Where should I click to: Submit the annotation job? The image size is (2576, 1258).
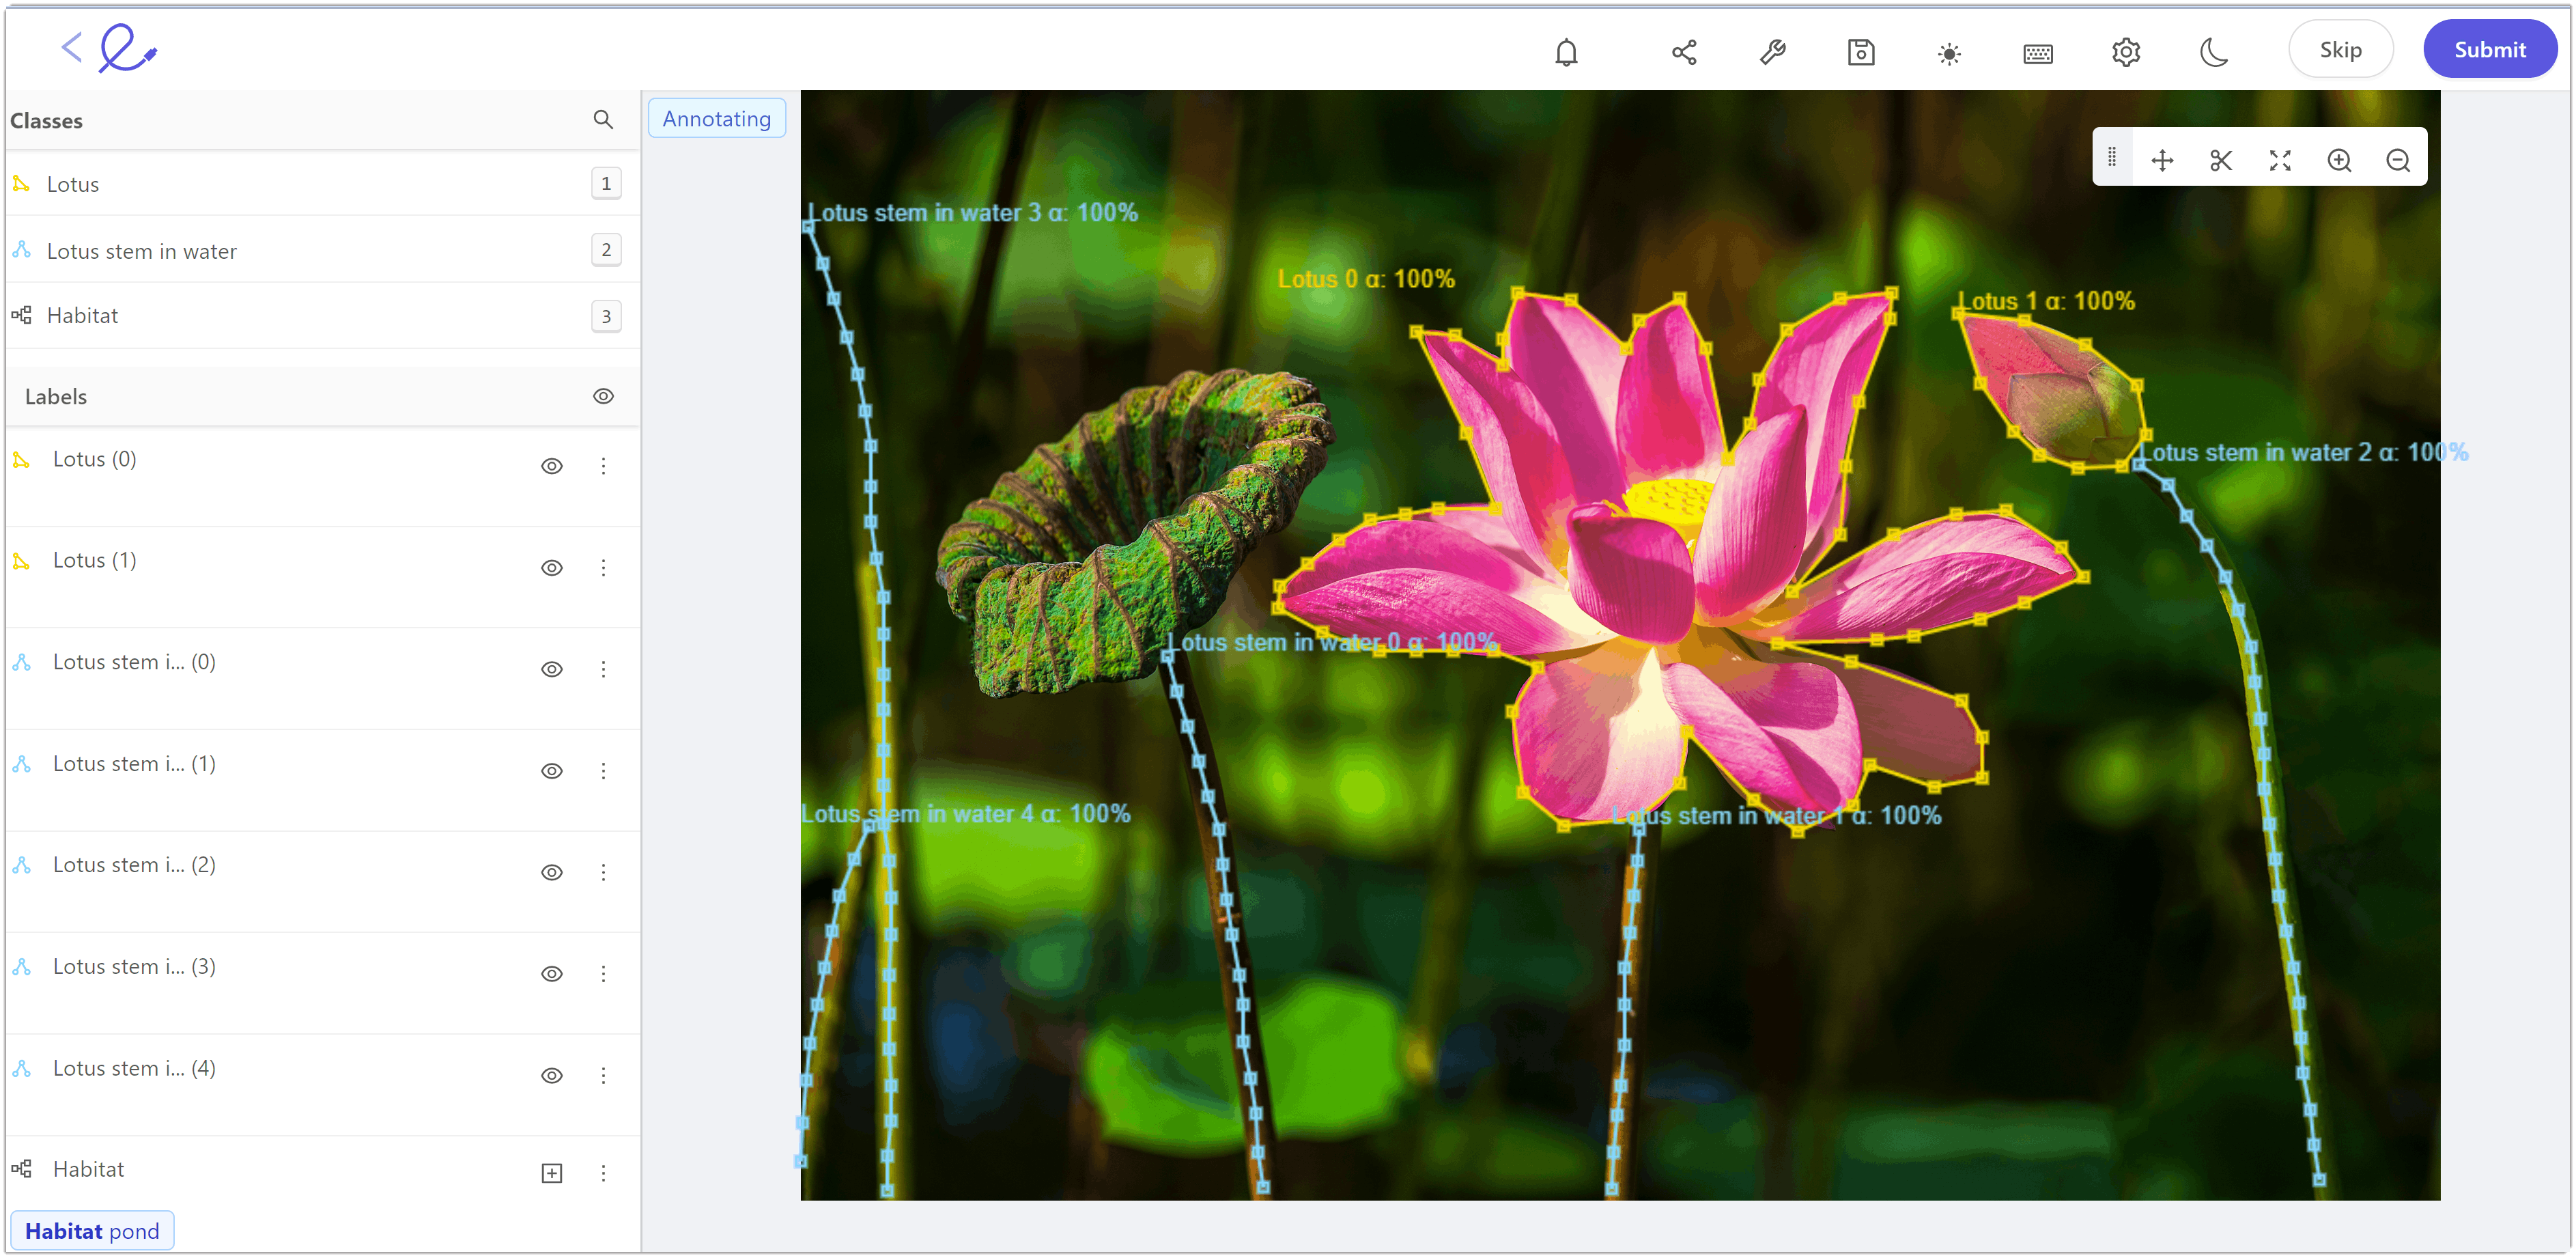click(x=2490, y=48)
